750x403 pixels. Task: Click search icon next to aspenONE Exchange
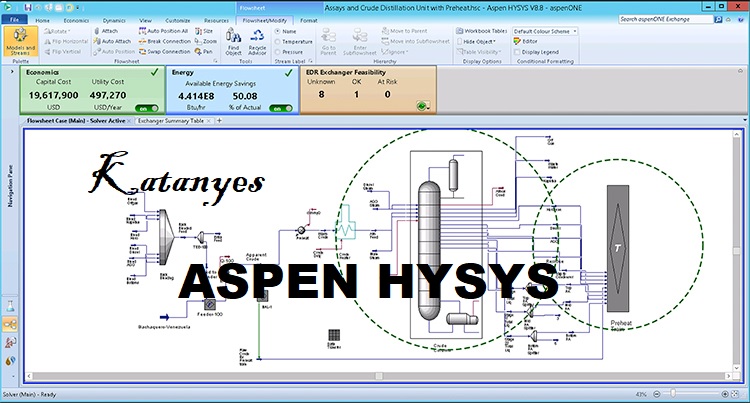pyautogui.click(x=718, y=19)
